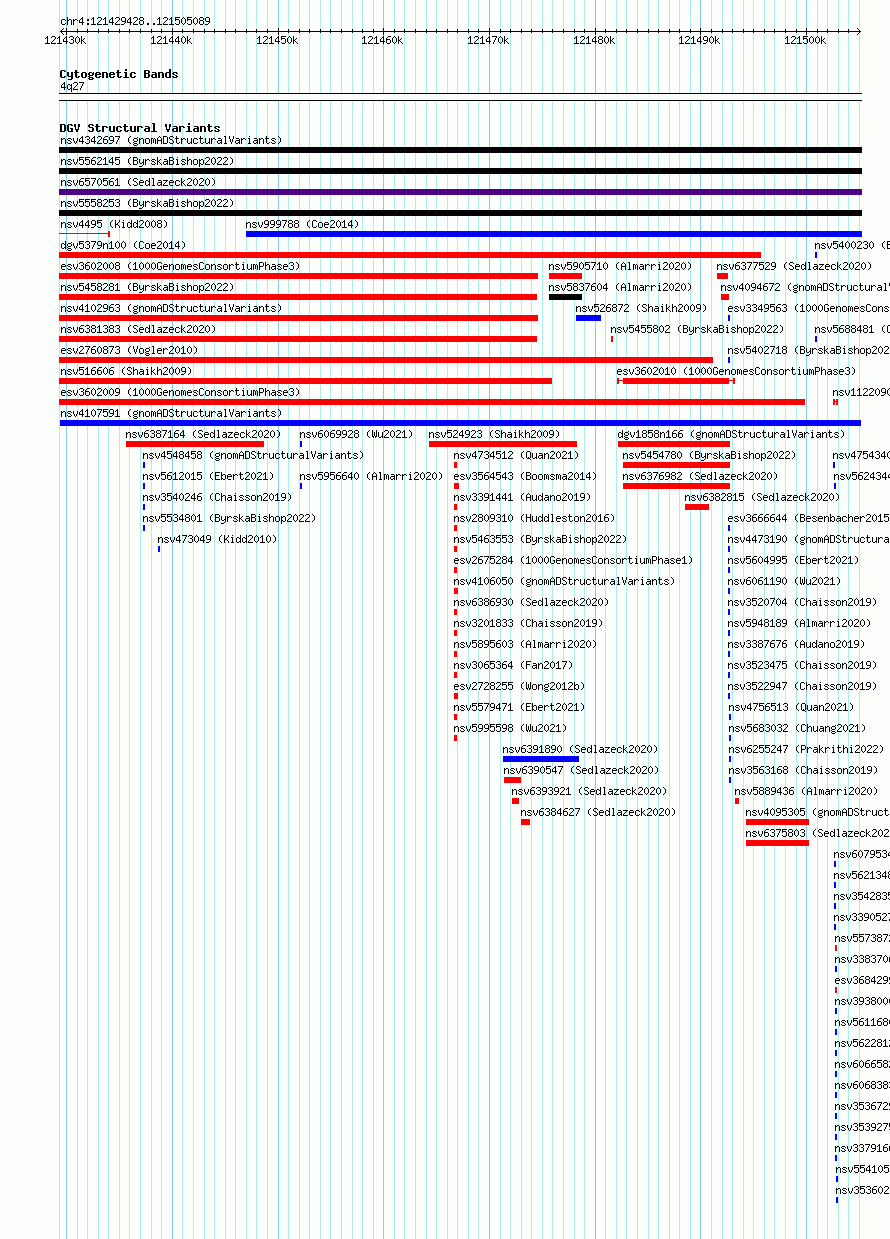Viewport: 890px width, 1239px height.
Task: Open nsv5995598 Wu2021 label
Action: (510, 728)
